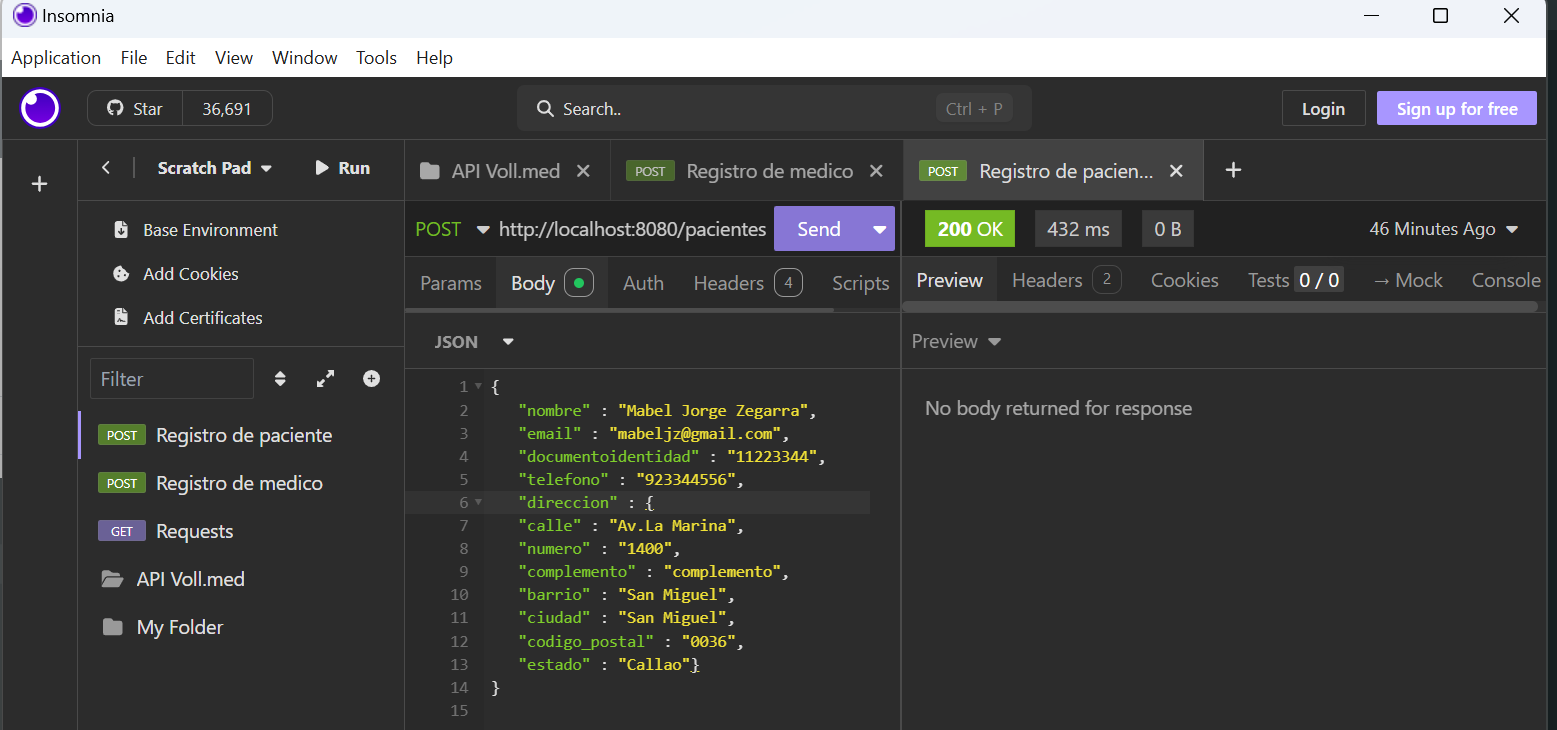The width and height of the screenshot is (1557, 730).
Task: Close the API Voll.med tab
Action: tap(585, 171)
